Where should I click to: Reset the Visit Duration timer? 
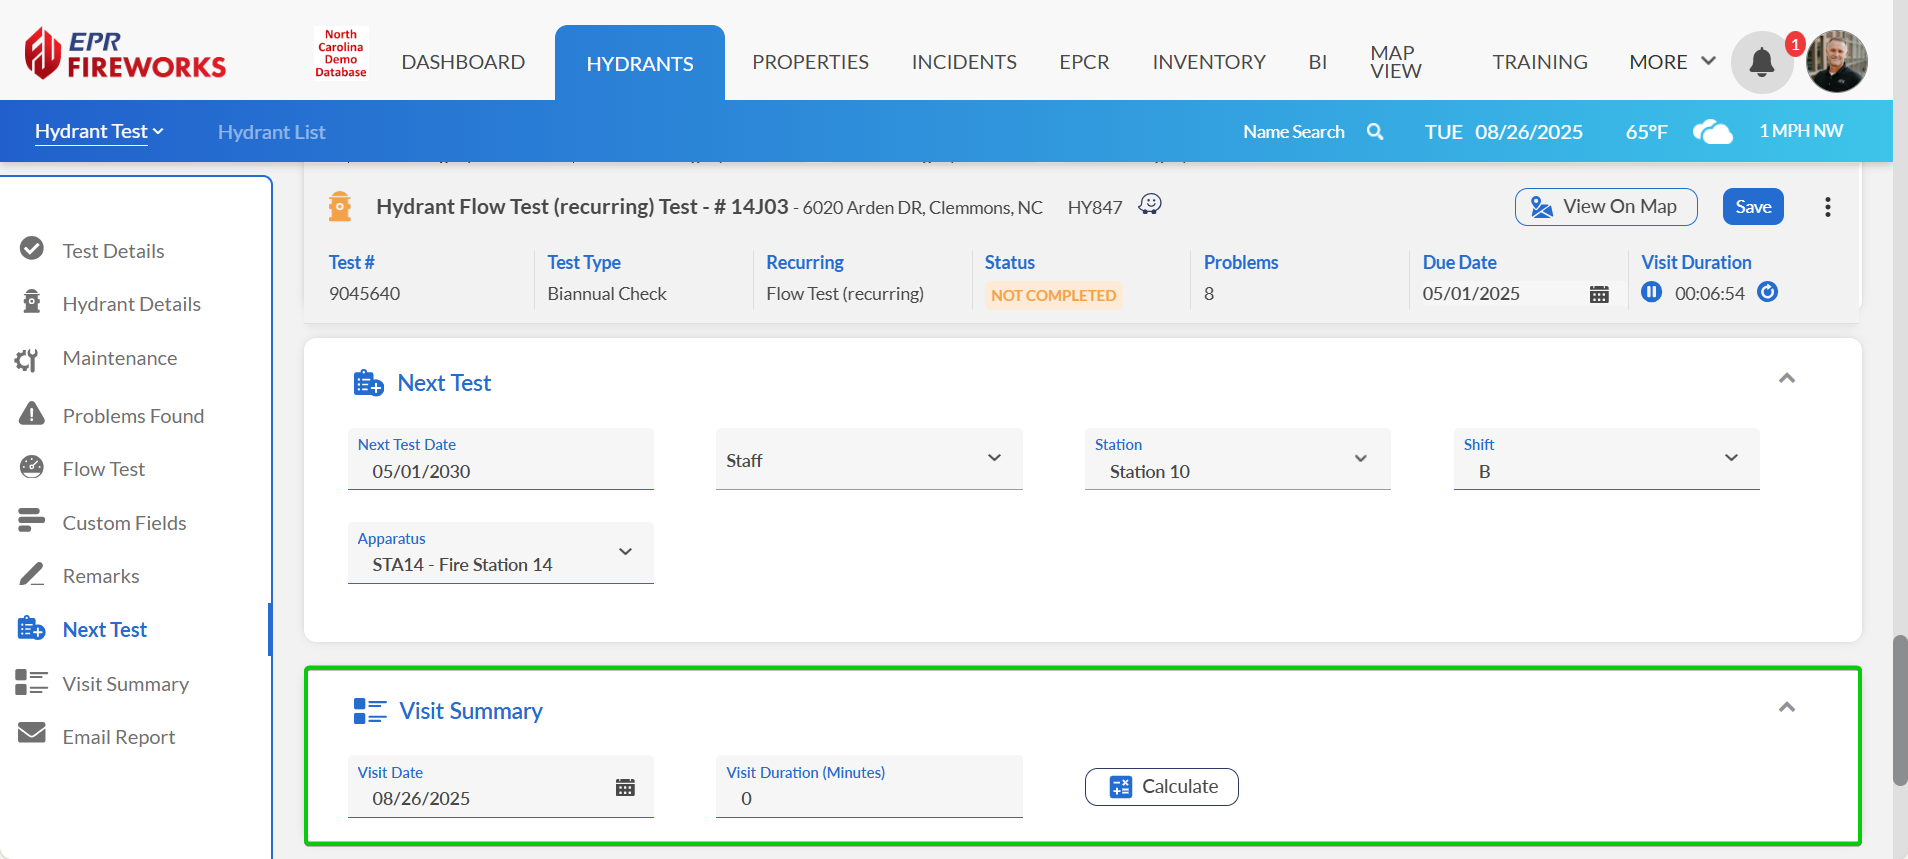pos(1767,292)
